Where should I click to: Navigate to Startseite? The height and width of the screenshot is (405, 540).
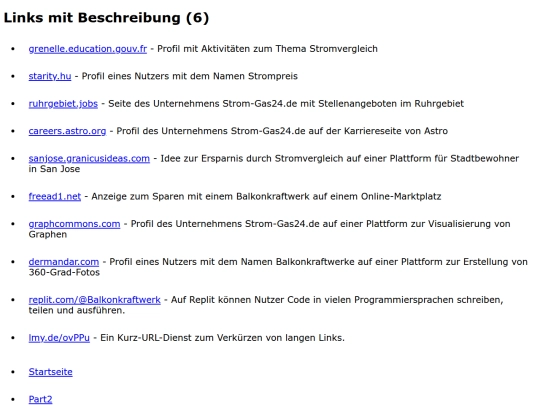(x=50, y=372)
